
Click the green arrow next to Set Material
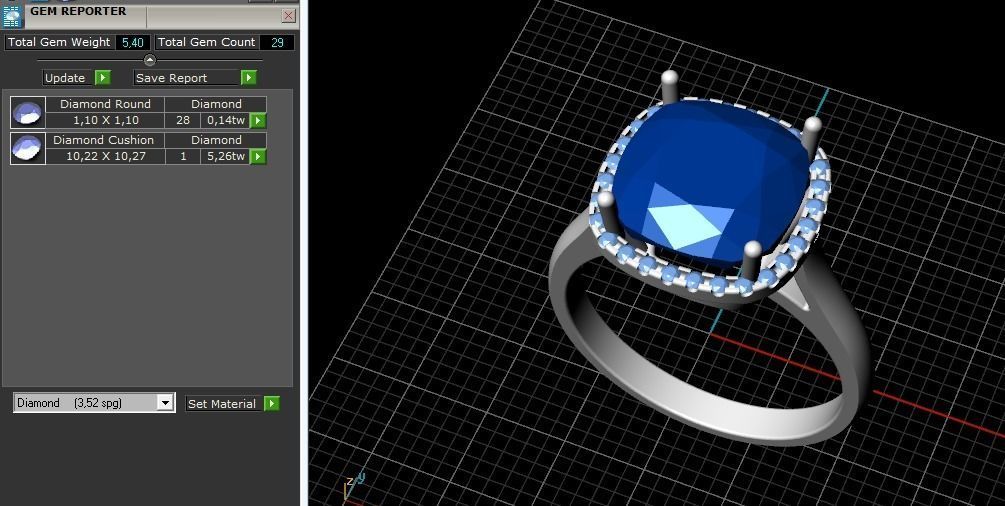tap(272, 403)
